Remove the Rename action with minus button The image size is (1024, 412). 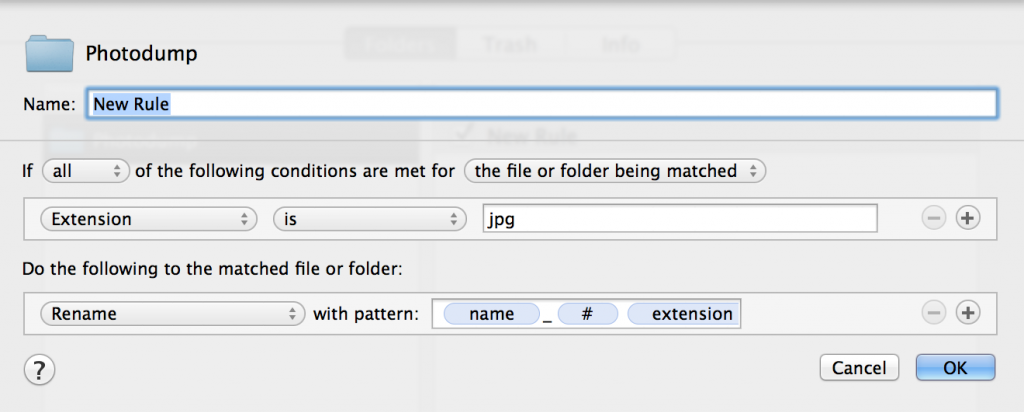(x=934, y=313)
